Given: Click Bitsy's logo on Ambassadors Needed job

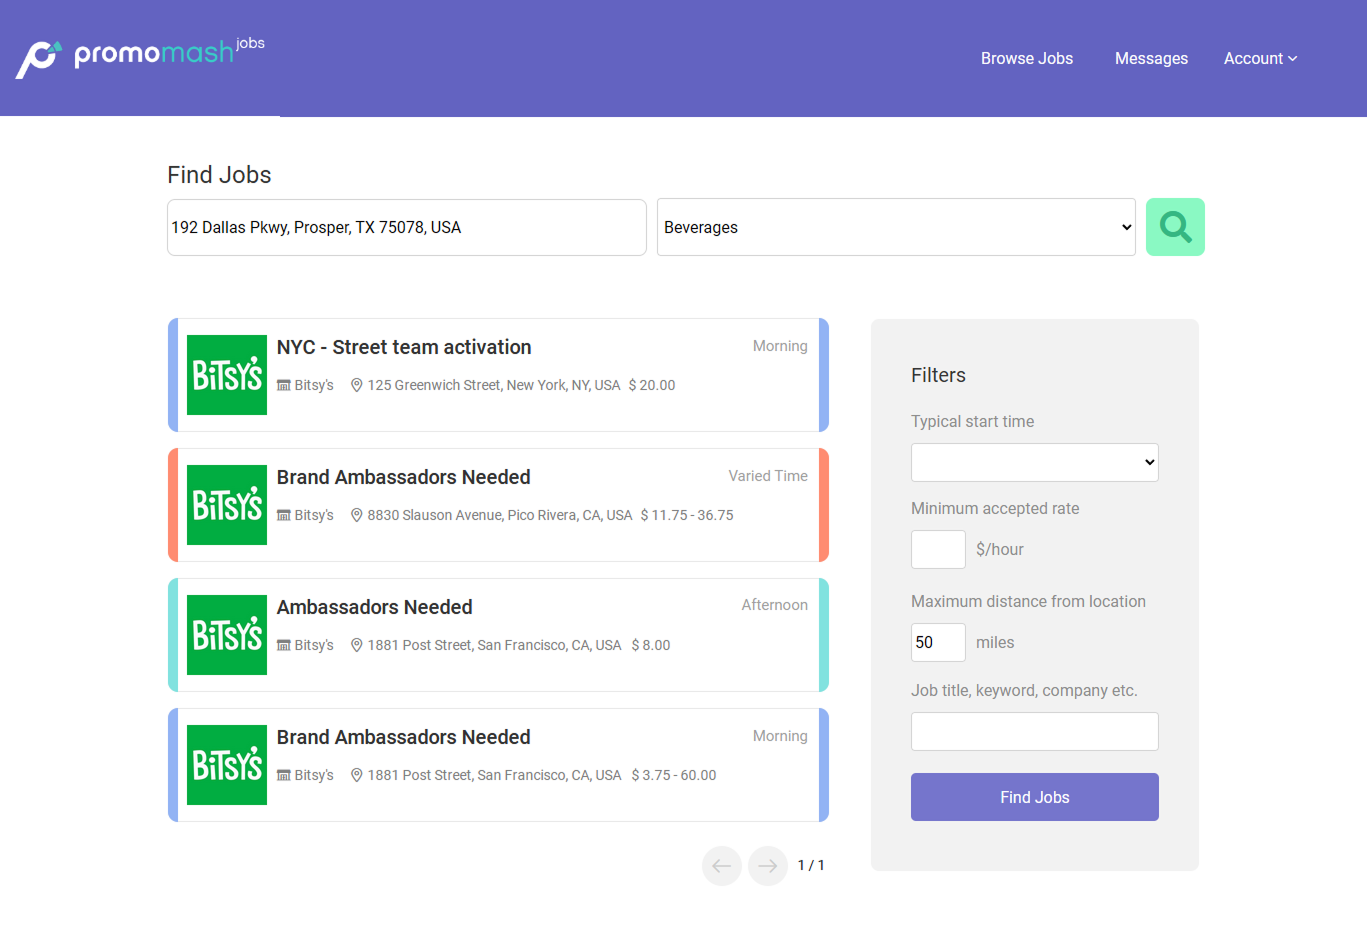Looking at the screenshot, I should tap(227, 635).
